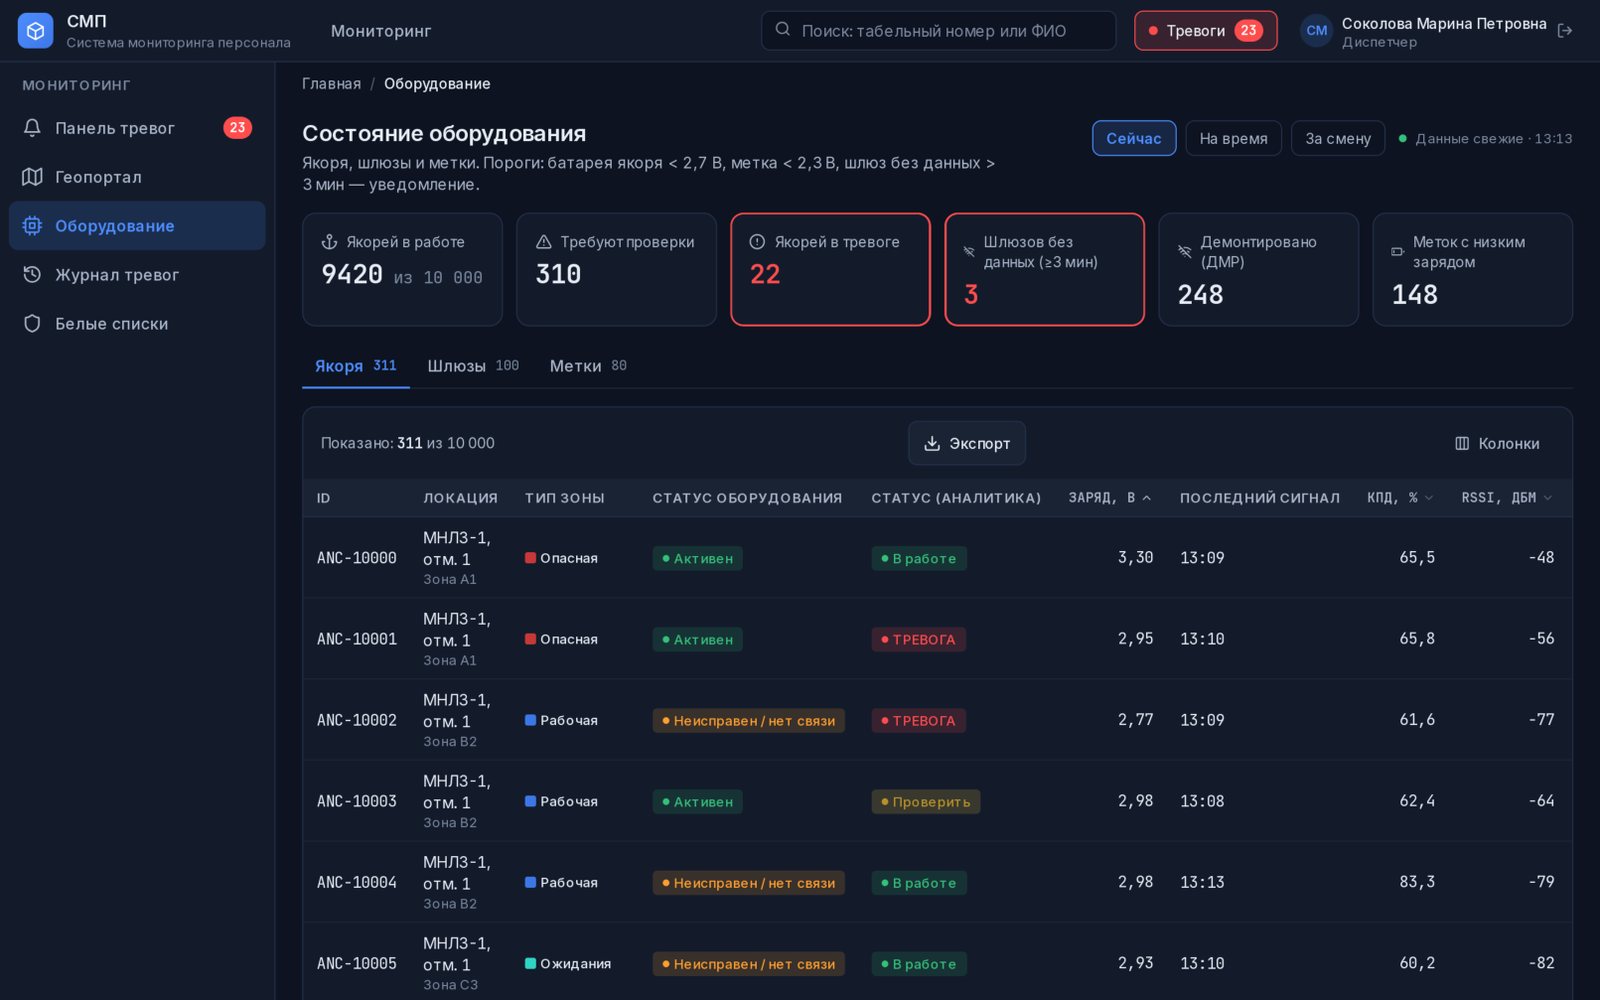Click the map icon for Геопортал

[x=32, y=177]
